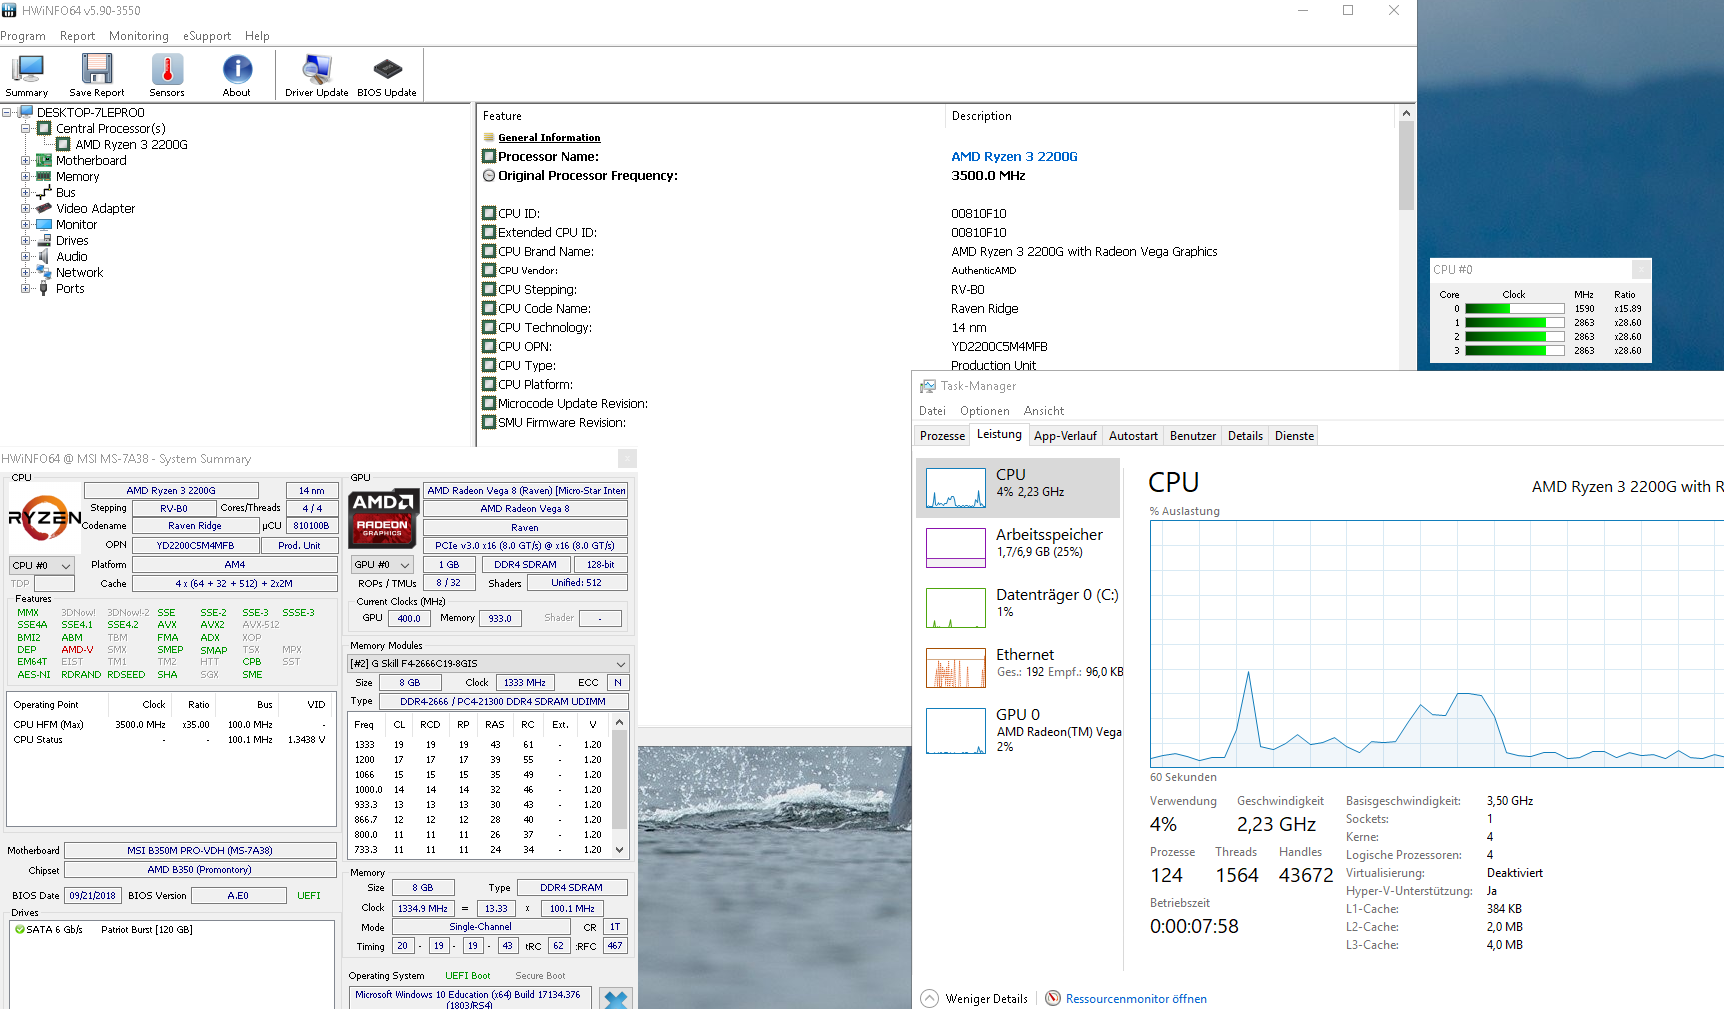Open the GPU #0 selector dropdown
The height and width of the screenshot is (1009, 1724).
coord(382,565)
